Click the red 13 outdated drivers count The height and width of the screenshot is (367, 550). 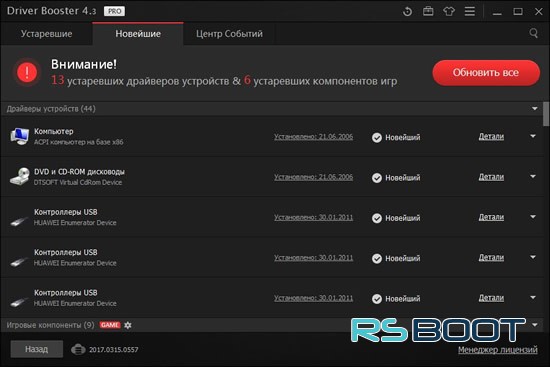point(58,80)
